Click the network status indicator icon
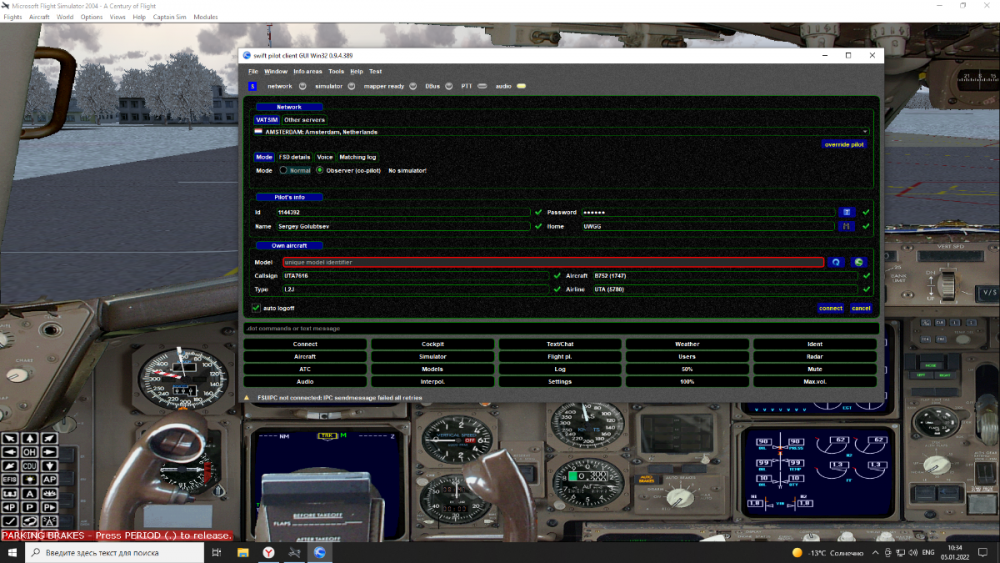1000x563 pixels. tap(303, 86)
